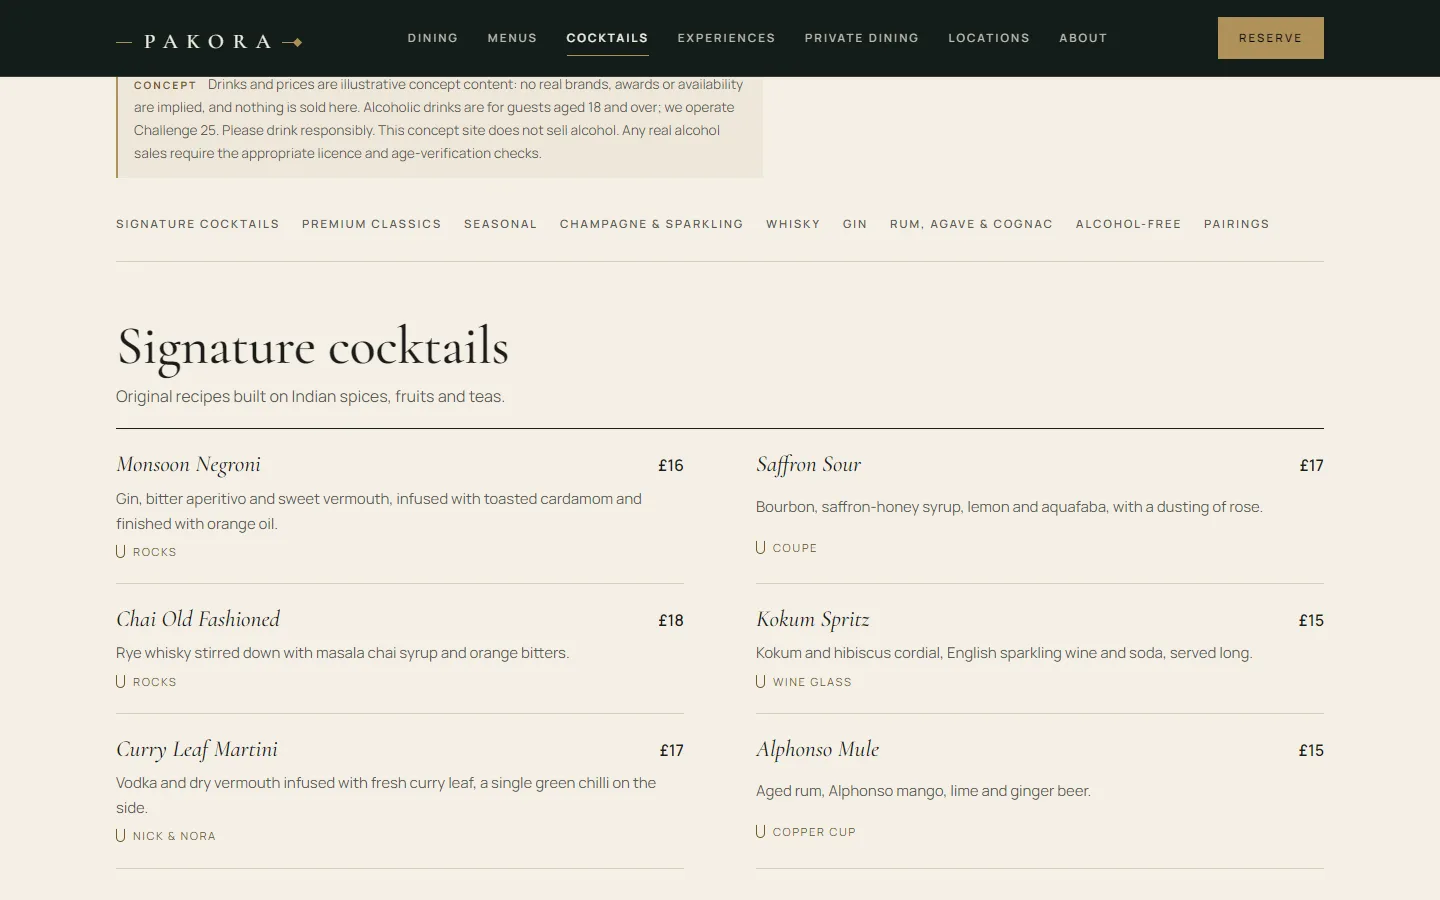This screenshot has width=1440, height=900.
Task: Click the £17 price of Curry Leaf Martini
Action: coord(672,751)
